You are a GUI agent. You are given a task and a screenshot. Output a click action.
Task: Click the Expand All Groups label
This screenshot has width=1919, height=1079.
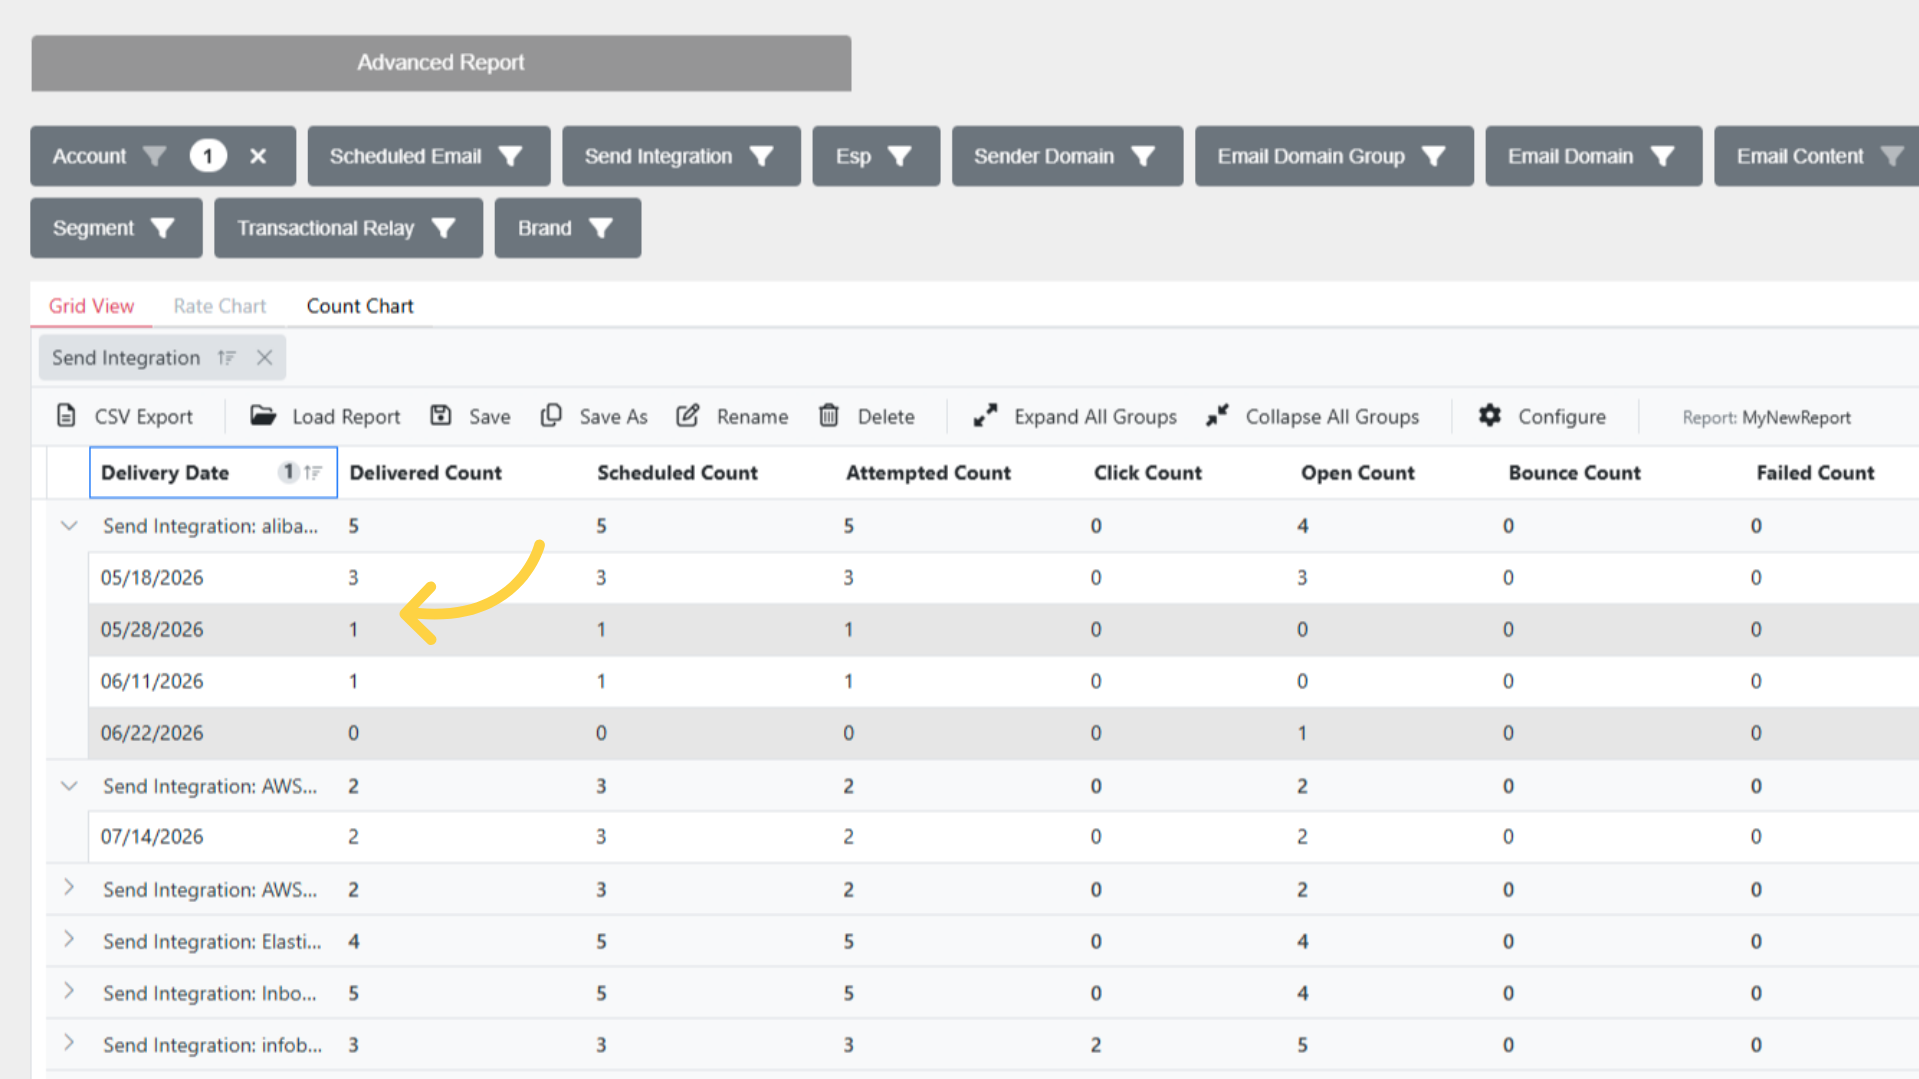(1095, 417)
